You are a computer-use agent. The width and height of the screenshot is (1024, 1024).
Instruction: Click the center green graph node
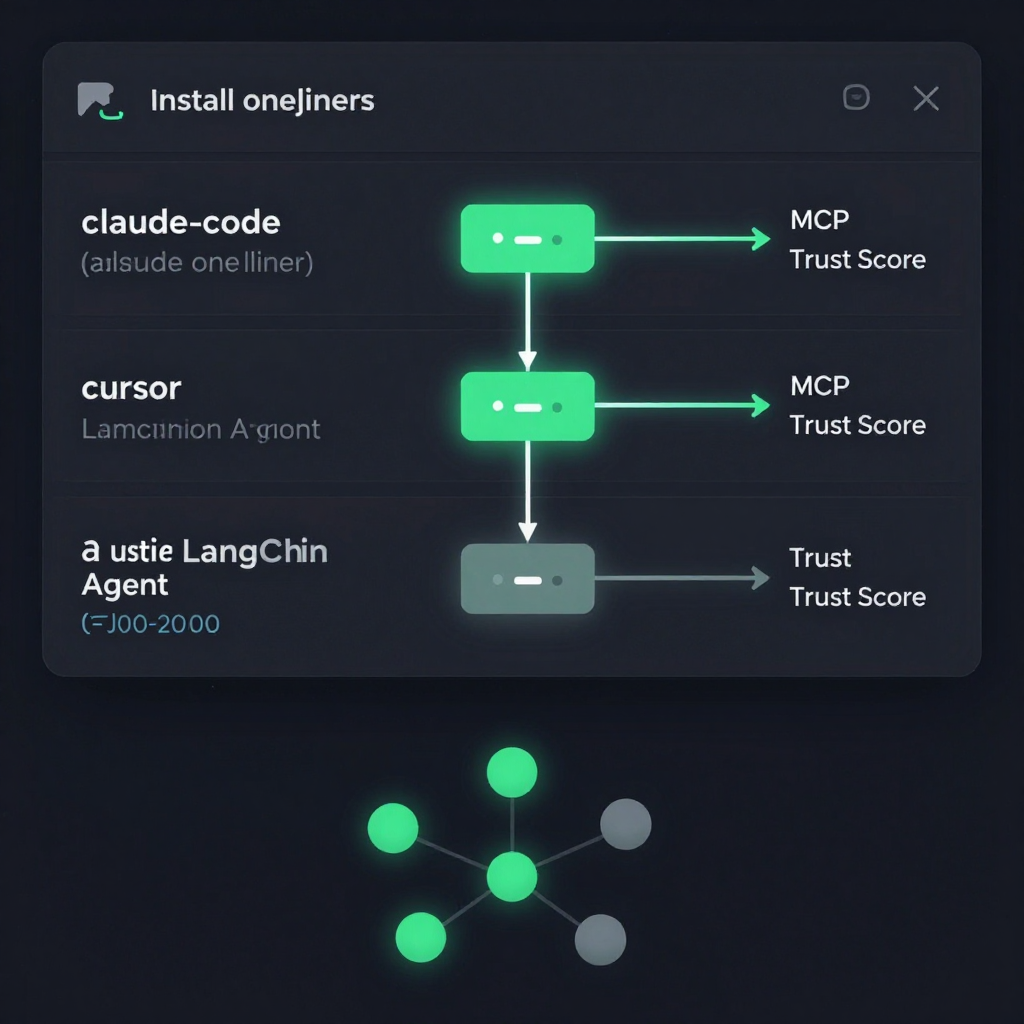(512, 876)
